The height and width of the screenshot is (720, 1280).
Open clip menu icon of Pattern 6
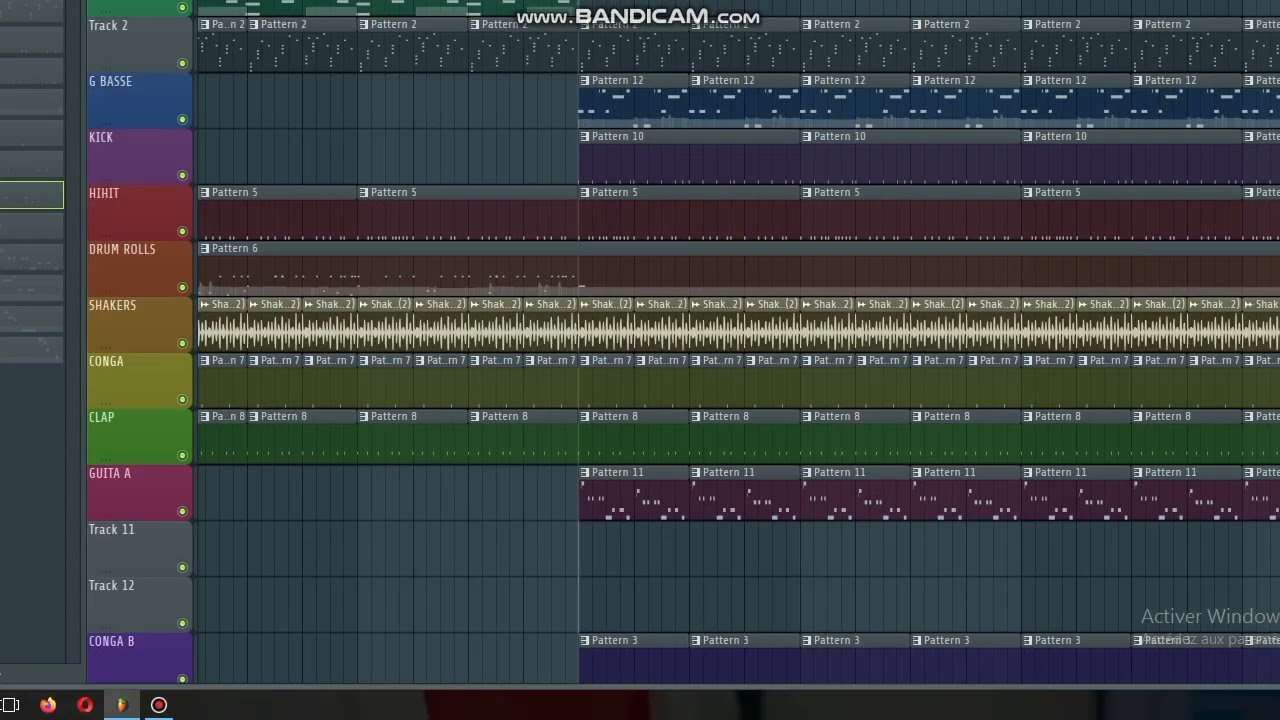click(x=204, y=248)
